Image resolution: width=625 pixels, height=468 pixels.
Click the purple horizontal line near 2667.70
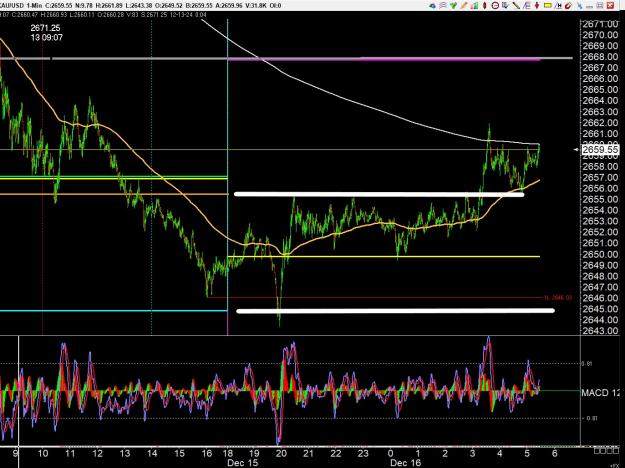[x=384, y=59]
